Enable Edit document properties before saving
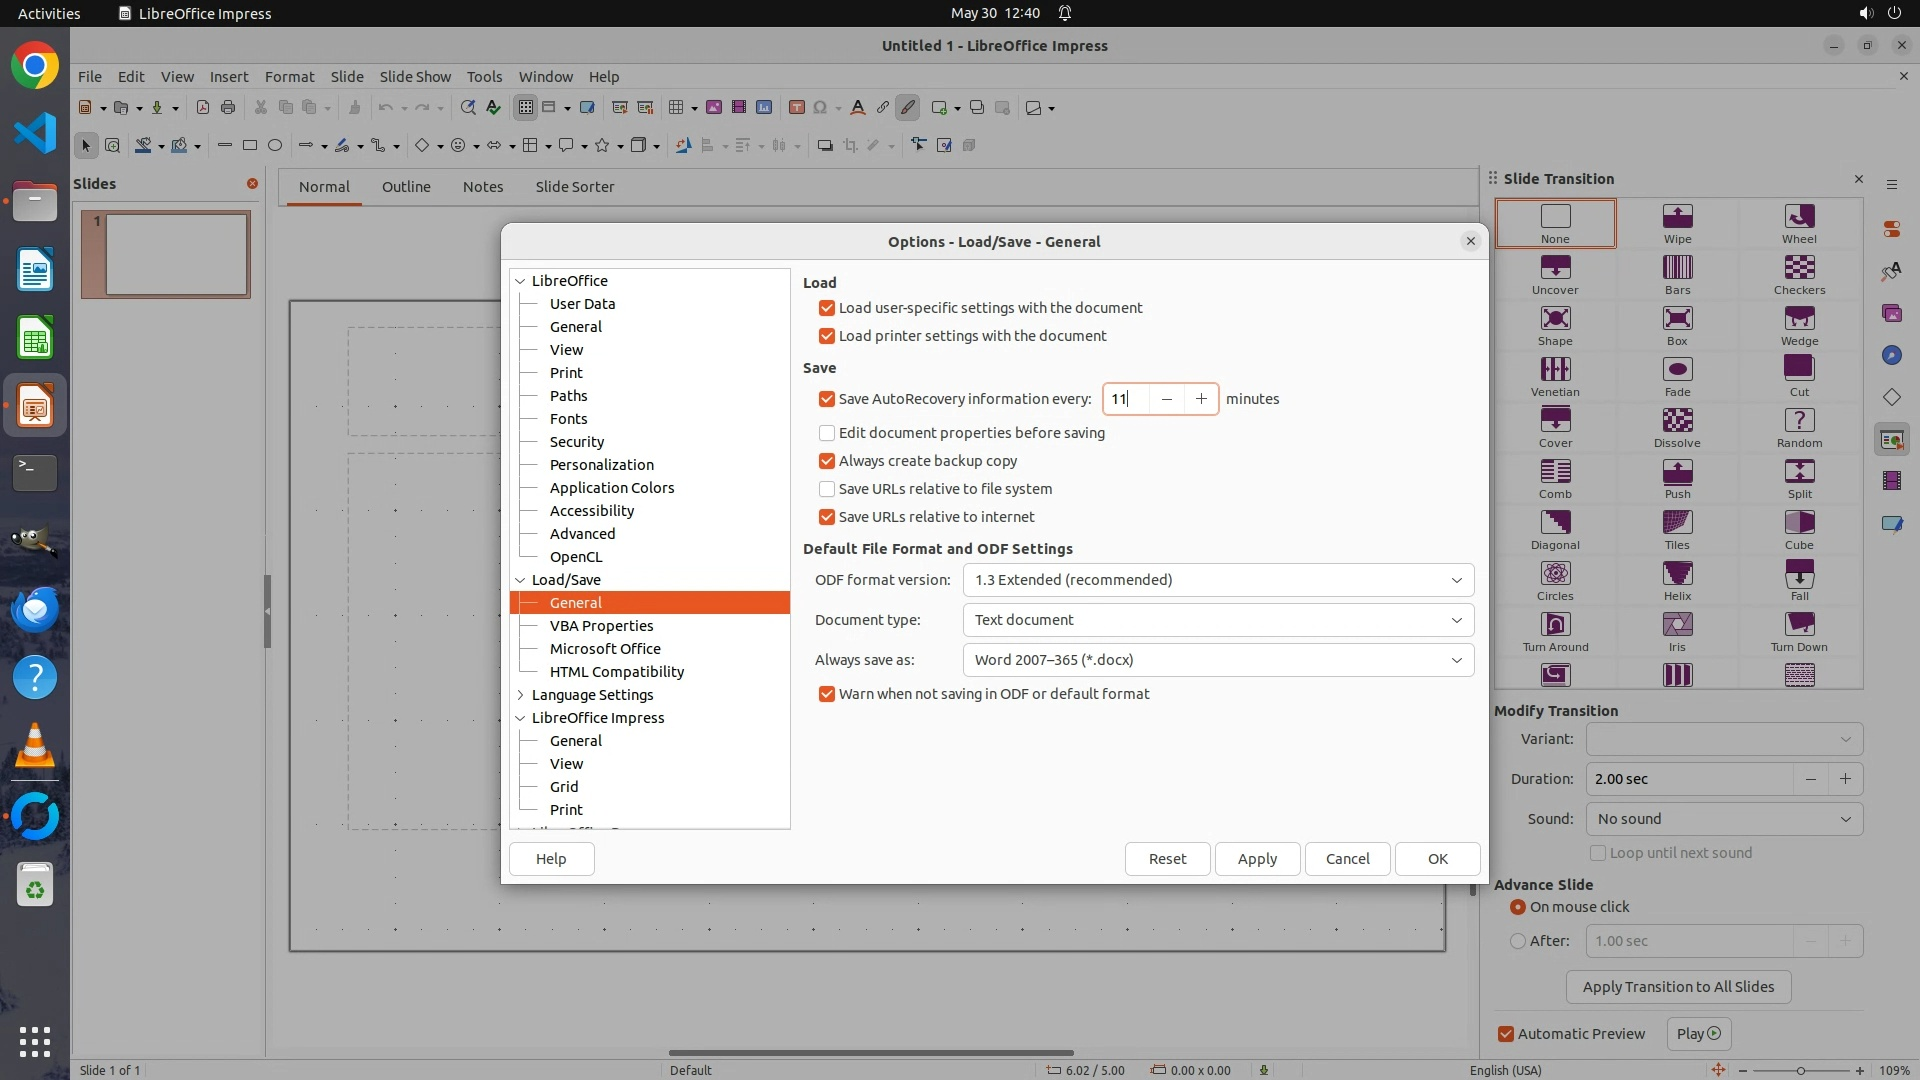 tap(827, 433)
